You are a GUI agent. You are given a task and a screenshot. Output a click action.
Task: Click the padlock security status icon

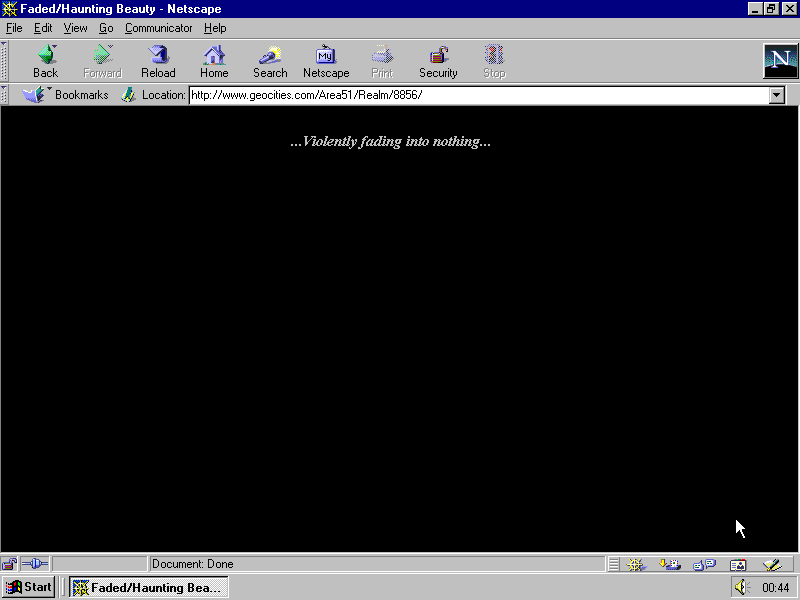[x=10, y=564]
